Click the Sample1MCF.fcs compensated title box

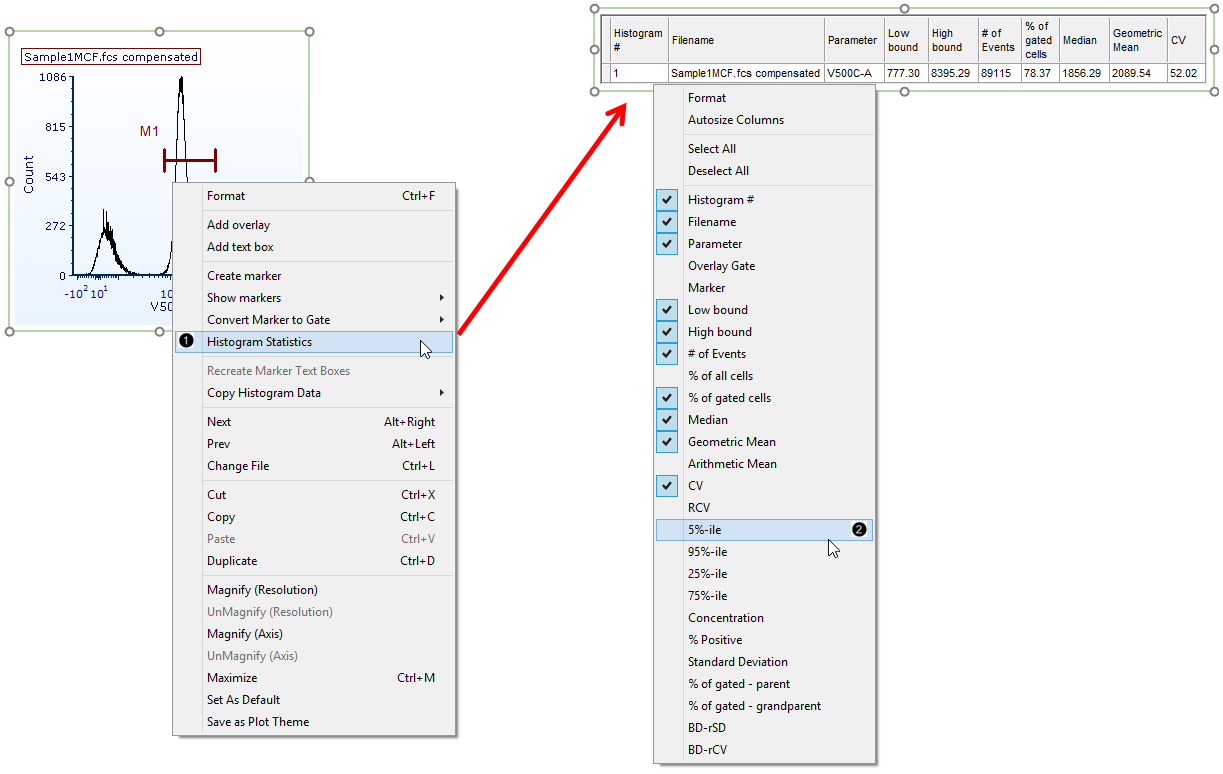111,57
